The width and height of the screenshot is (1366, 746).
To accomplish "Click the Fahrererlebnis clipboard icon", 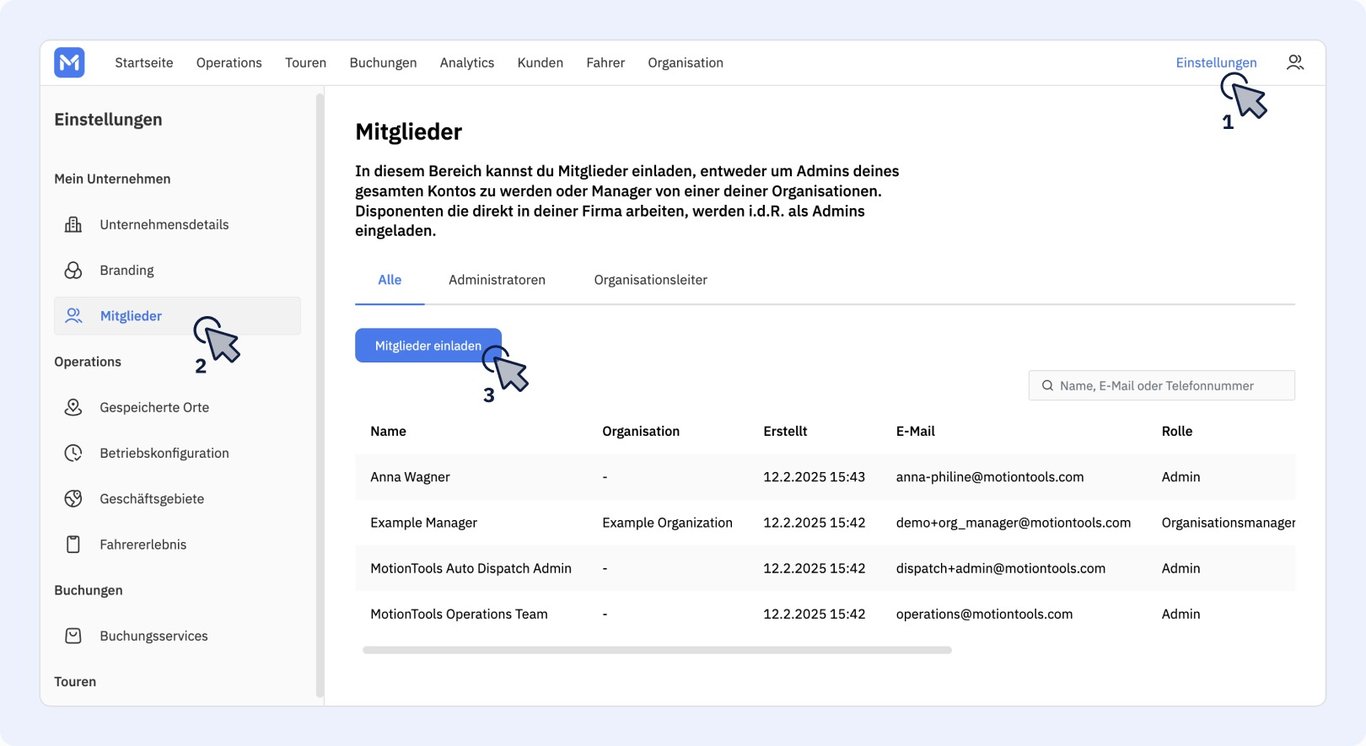I will 73,544.
